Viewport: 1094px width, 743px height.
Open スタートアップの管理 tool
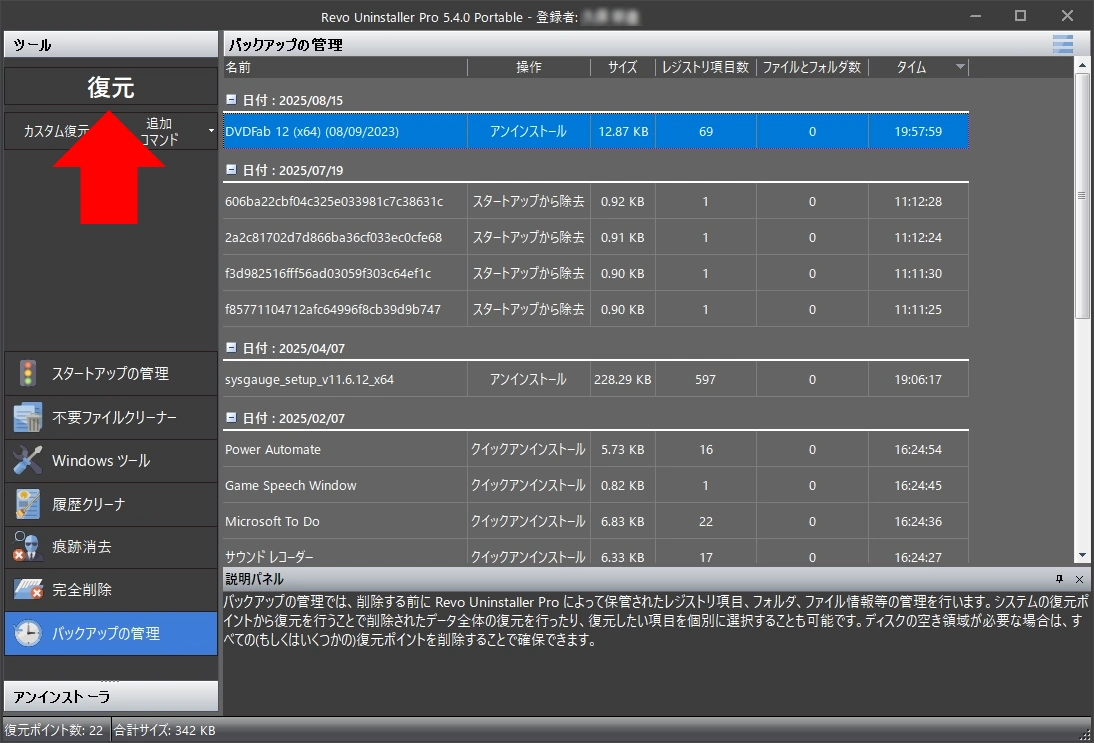click(x=111, y=374)
